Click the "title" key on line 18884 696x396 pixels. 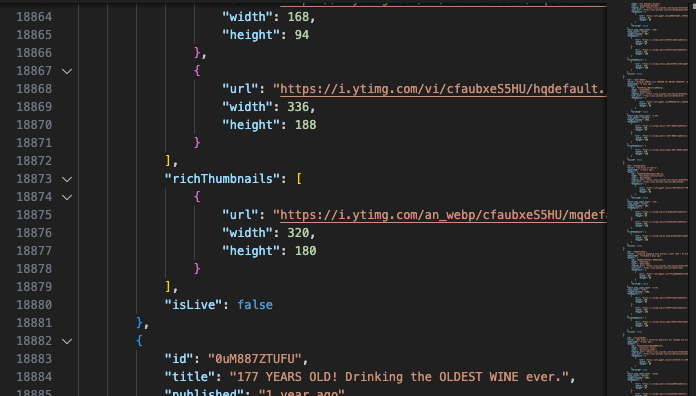point(190,377)
